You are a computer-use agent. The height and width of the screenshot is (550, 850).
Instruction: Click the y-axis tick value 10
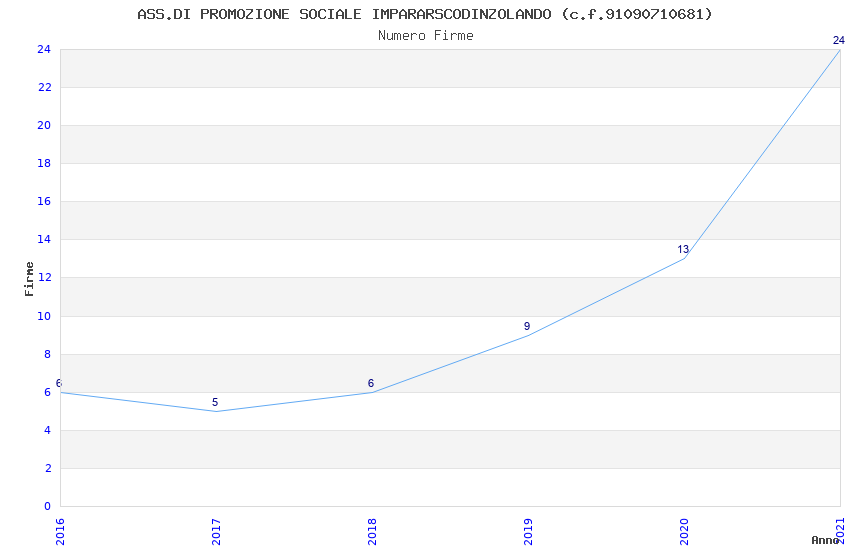click(x=44, y=316)
